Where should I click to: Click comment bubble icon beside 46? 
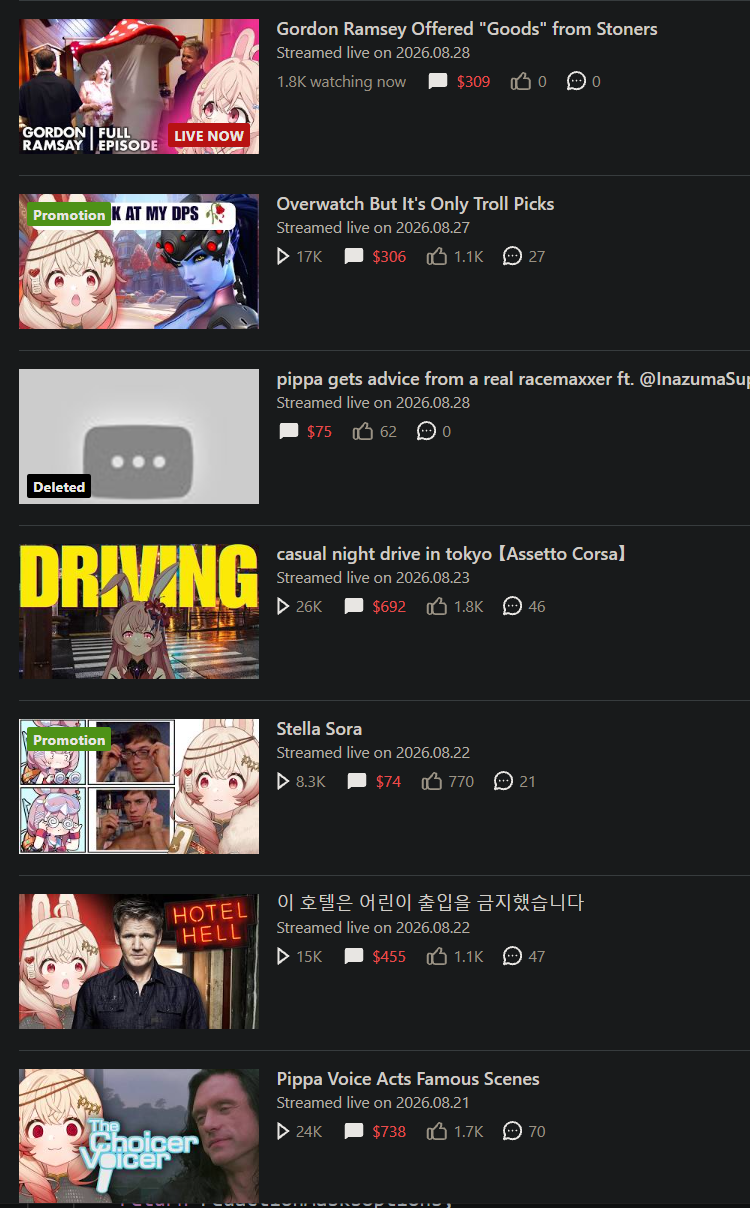click(x=512, y=607)
